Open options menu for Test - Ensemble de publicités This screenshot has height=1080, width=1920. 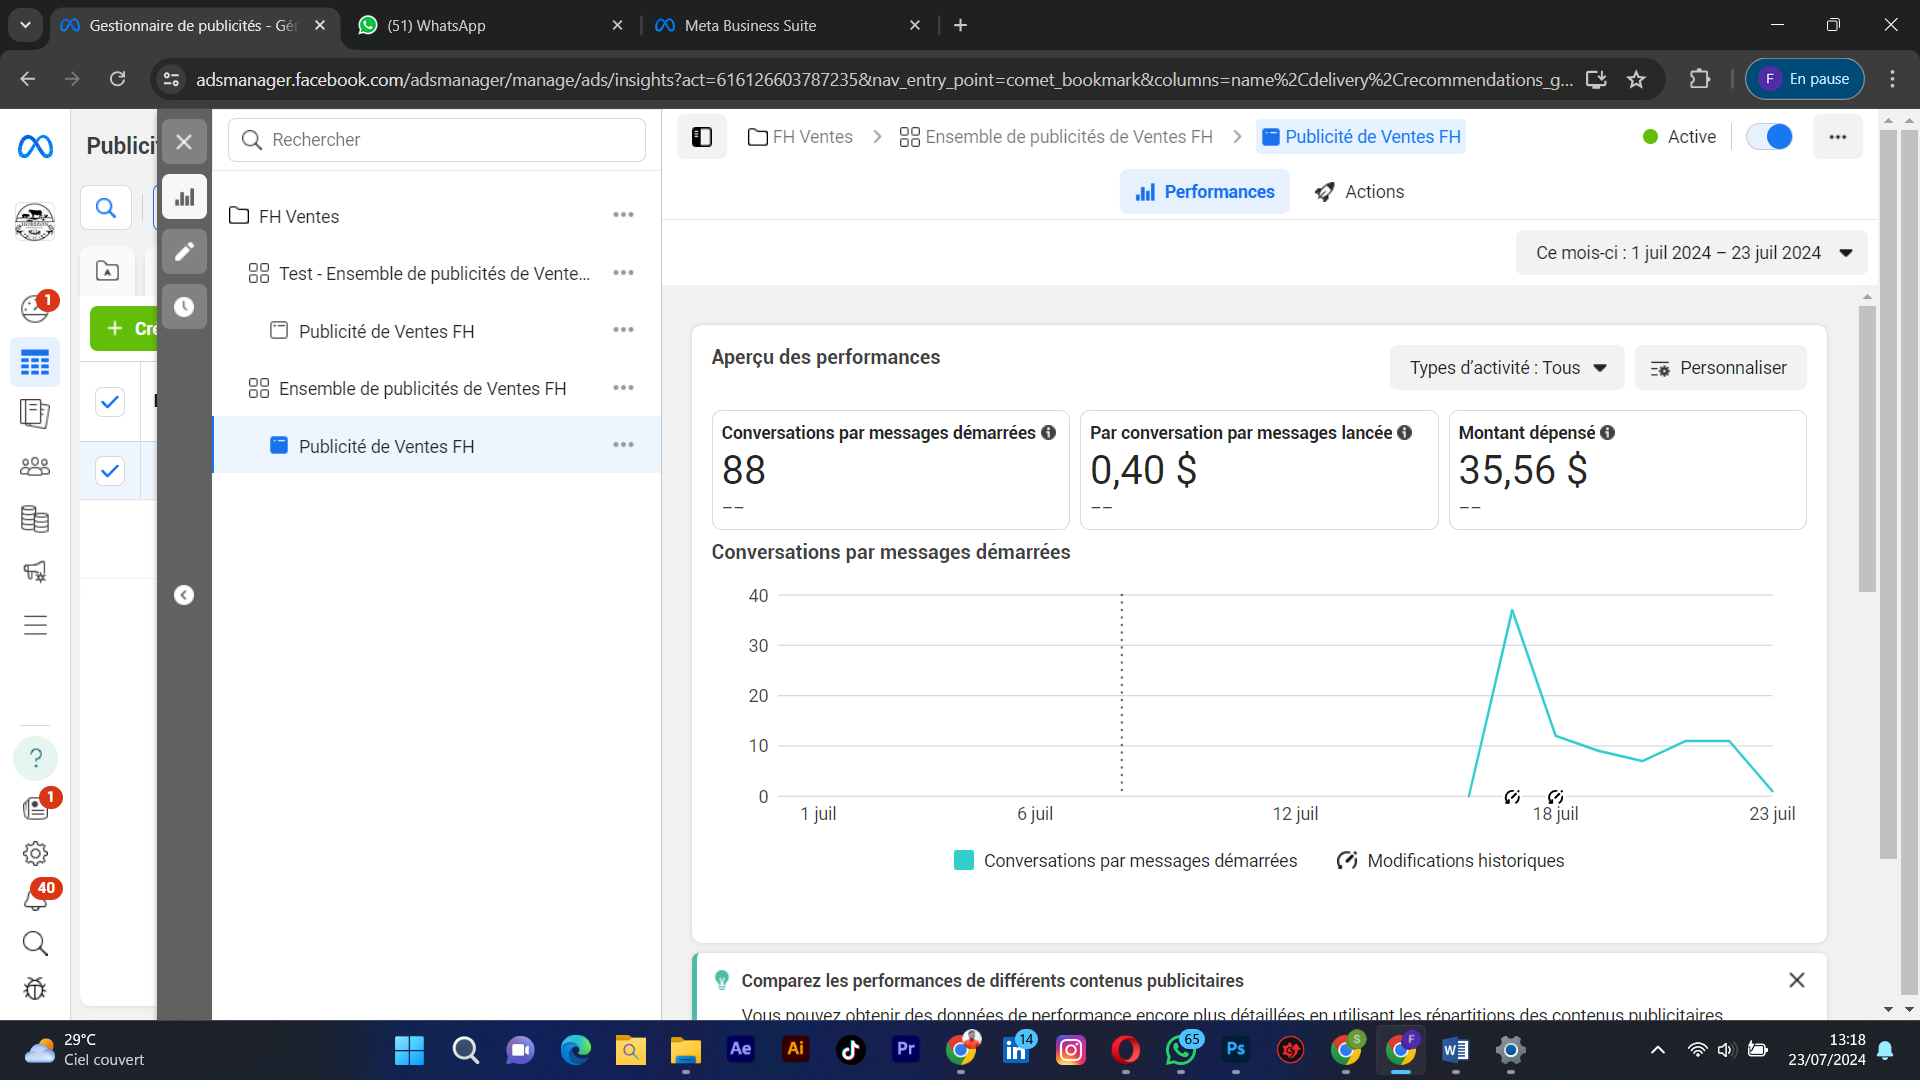[x=623, y=273]
